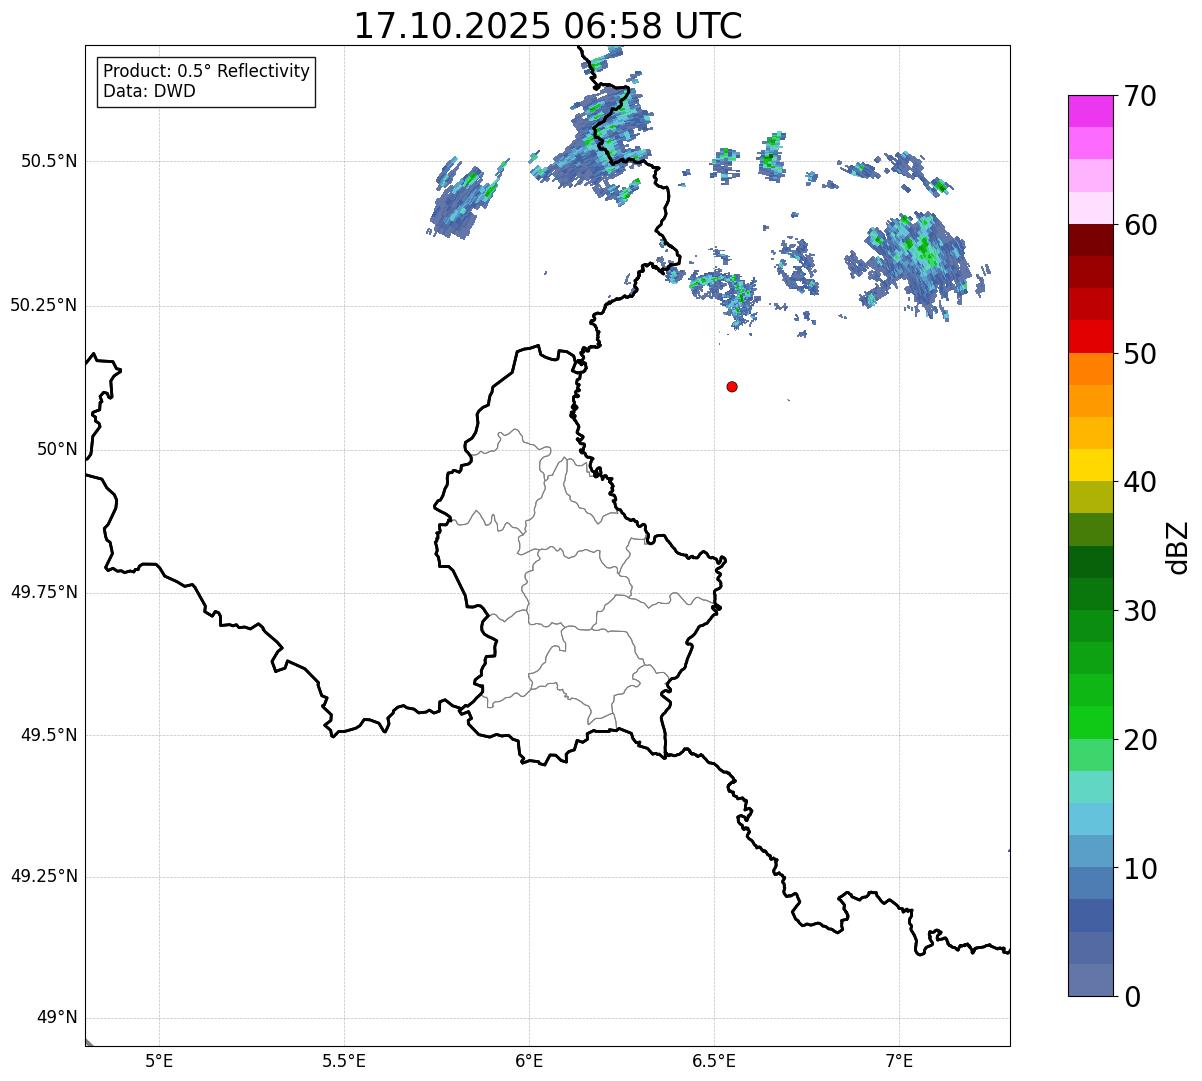Click the Data: DWD label text
The image size is (1202, 1081).
coord(150,92)
